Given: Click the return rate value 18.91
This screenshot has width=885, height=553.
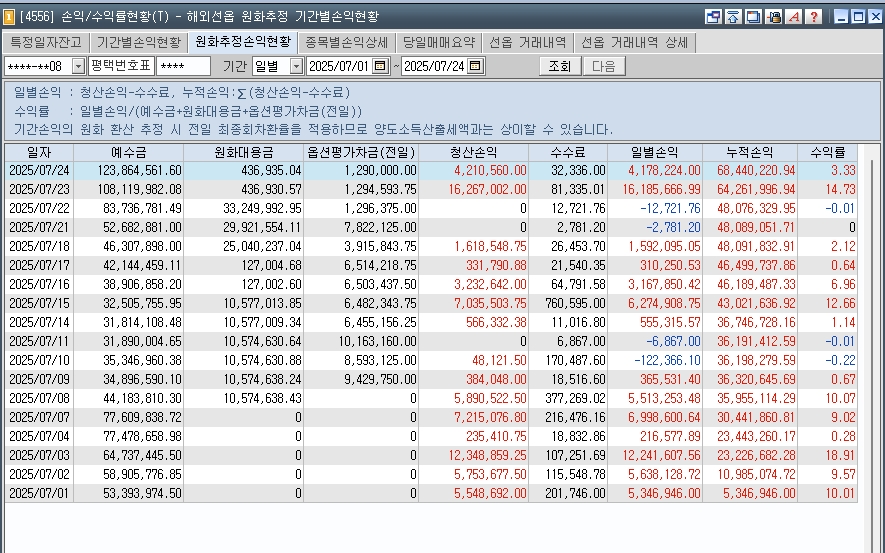Looking at the screenshot, I should 840,456.
